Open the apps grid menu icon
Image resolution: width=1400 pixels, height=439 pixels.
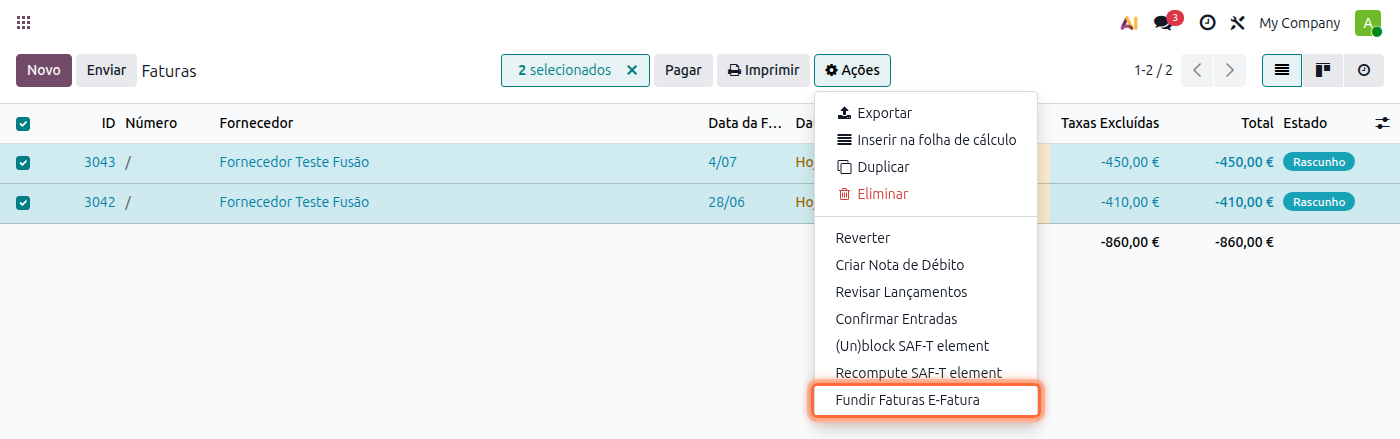point(24,22)
